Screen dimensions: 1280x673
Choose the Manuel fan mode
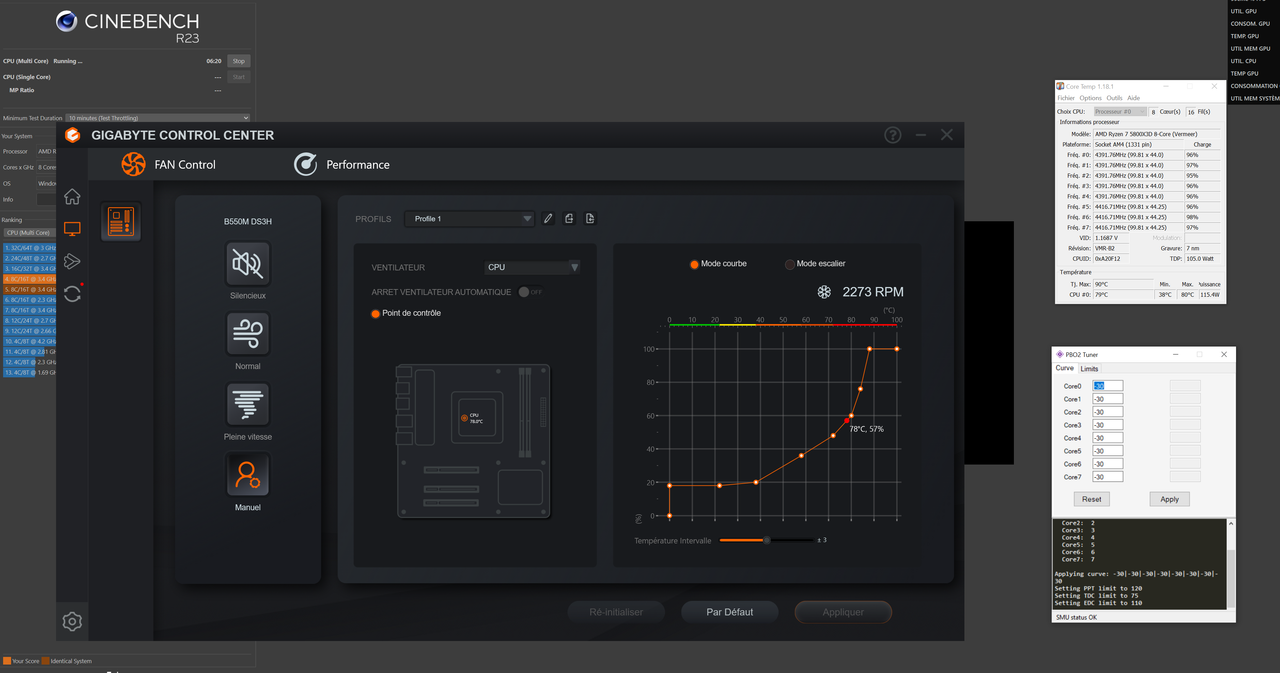click(248, 475)
